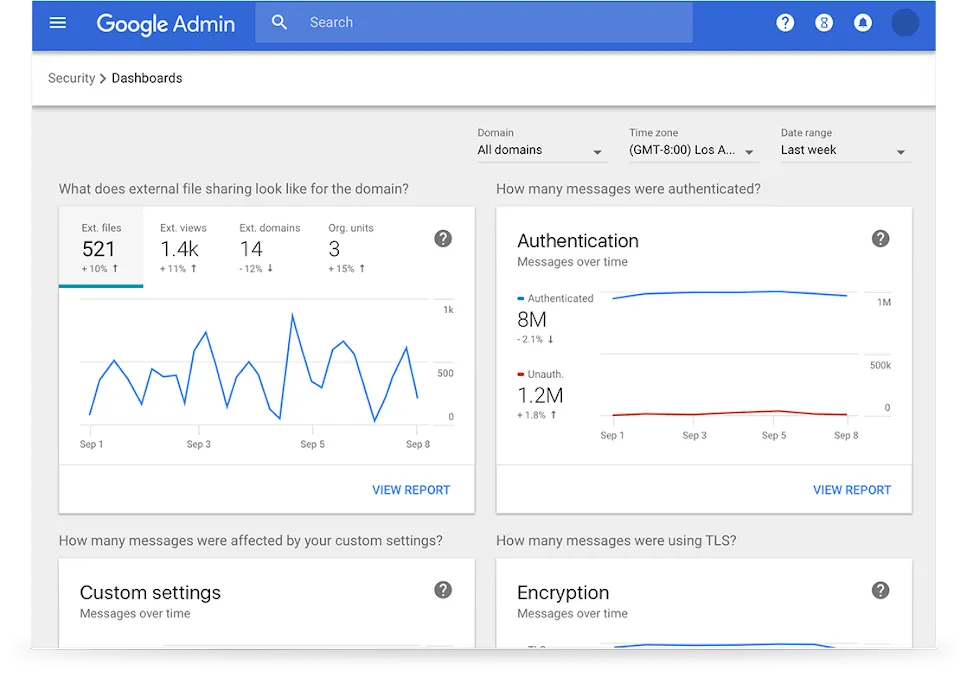Click the Custom settings card title

click(x=150, y=592)
